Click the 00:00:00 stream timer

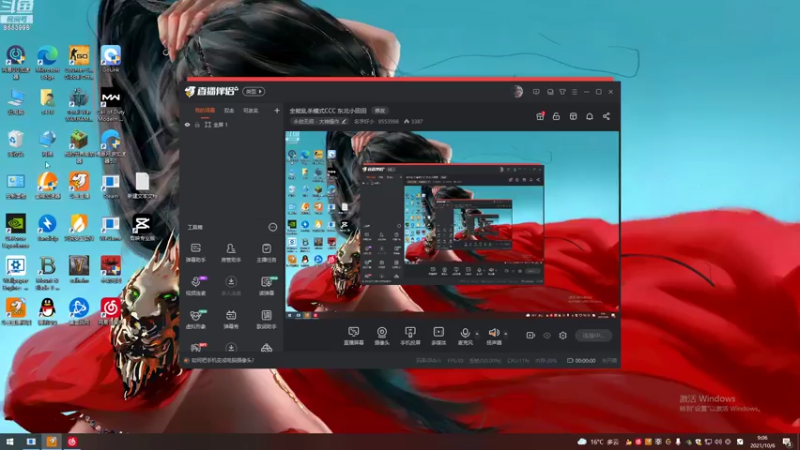[585, 361]
